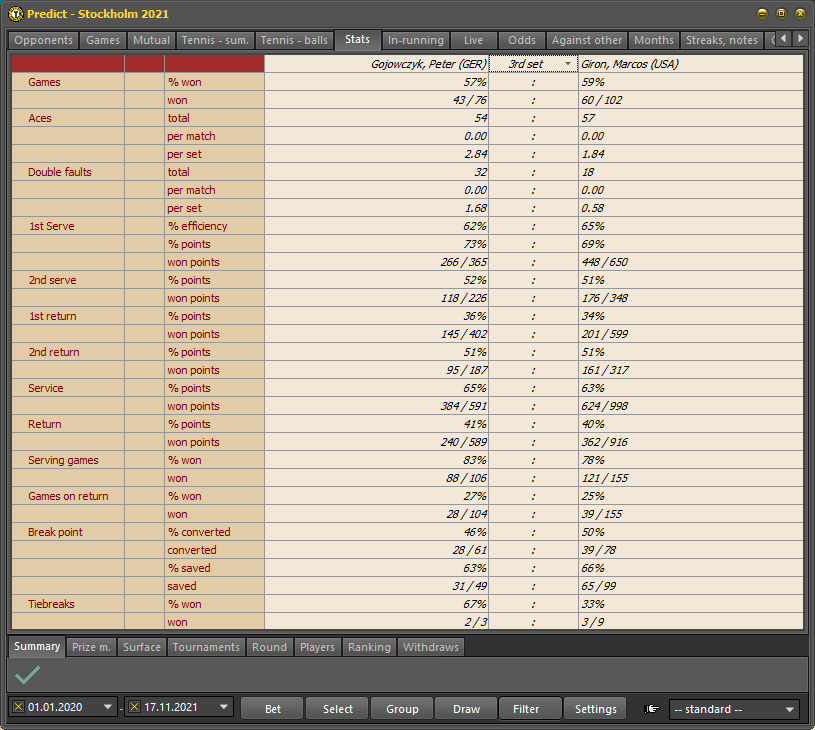Maximize the Predict window

(x=781, y=14)
